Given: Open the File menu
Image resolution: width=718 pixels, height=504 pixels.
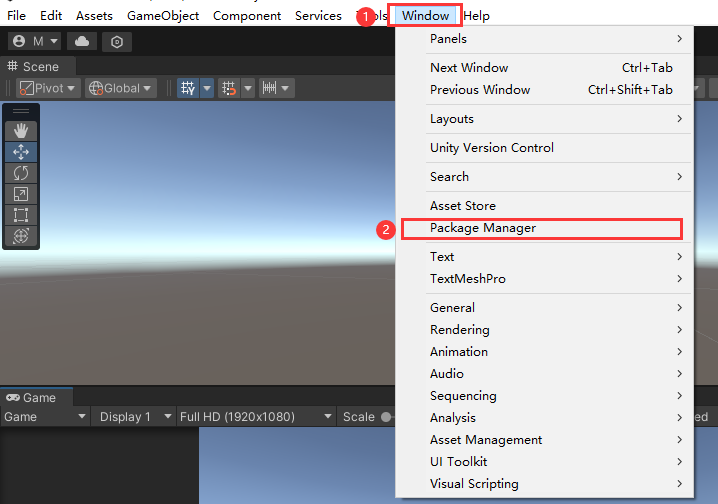Looking at the screenshot, I should tap(16, 16).
